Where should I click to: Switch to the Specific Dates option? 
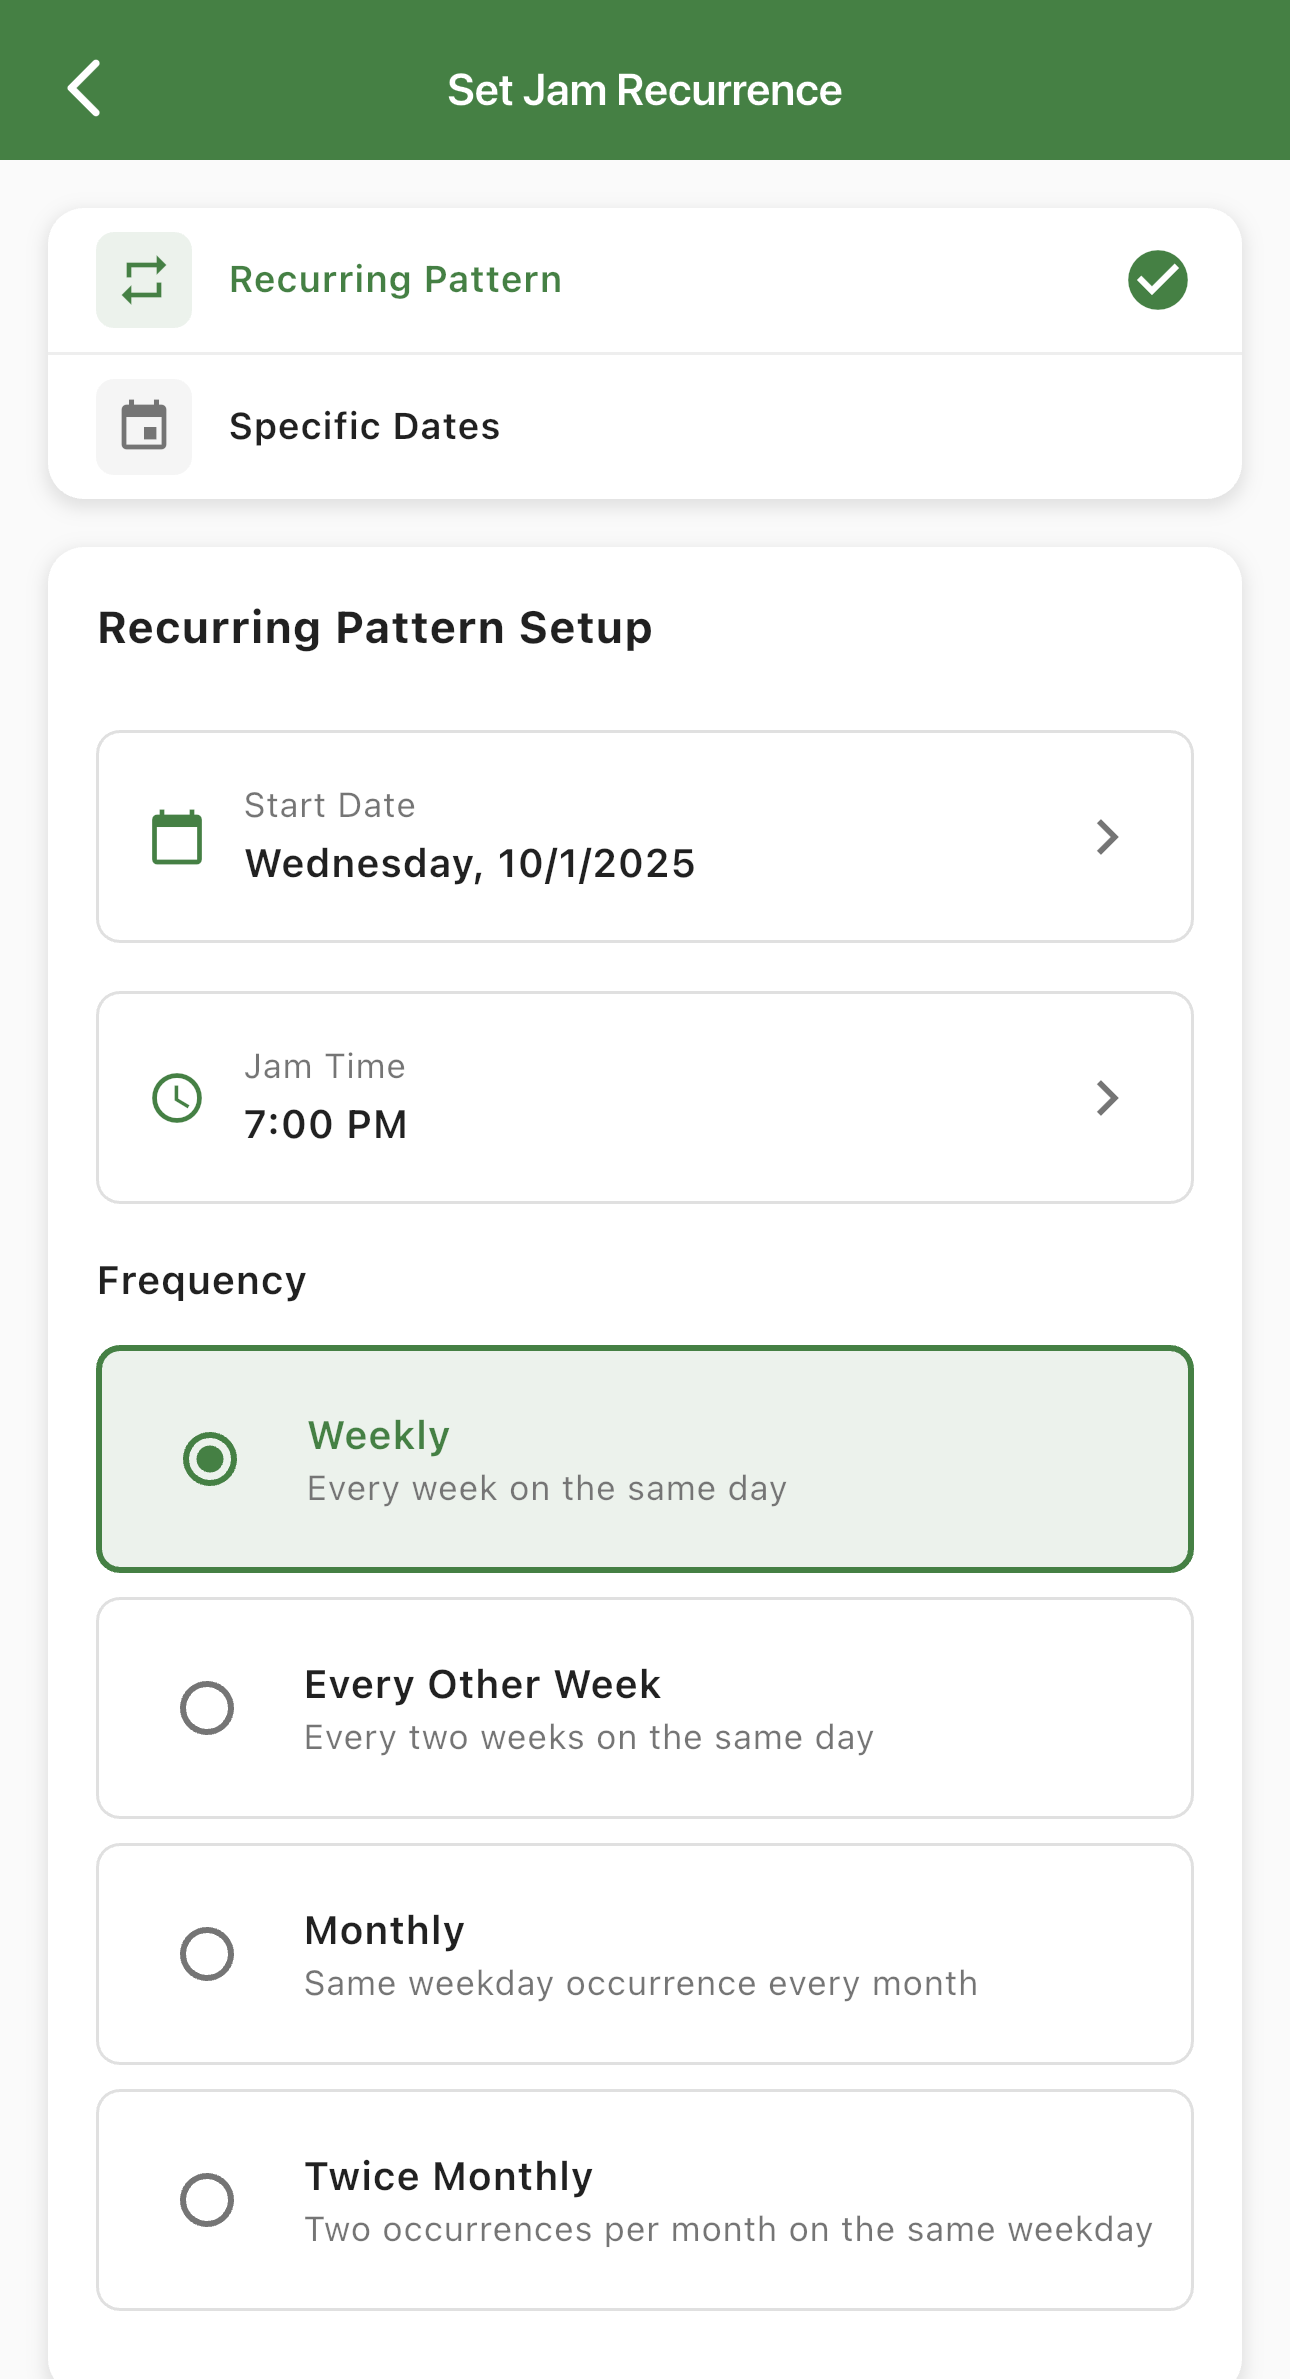pos(364,427)
